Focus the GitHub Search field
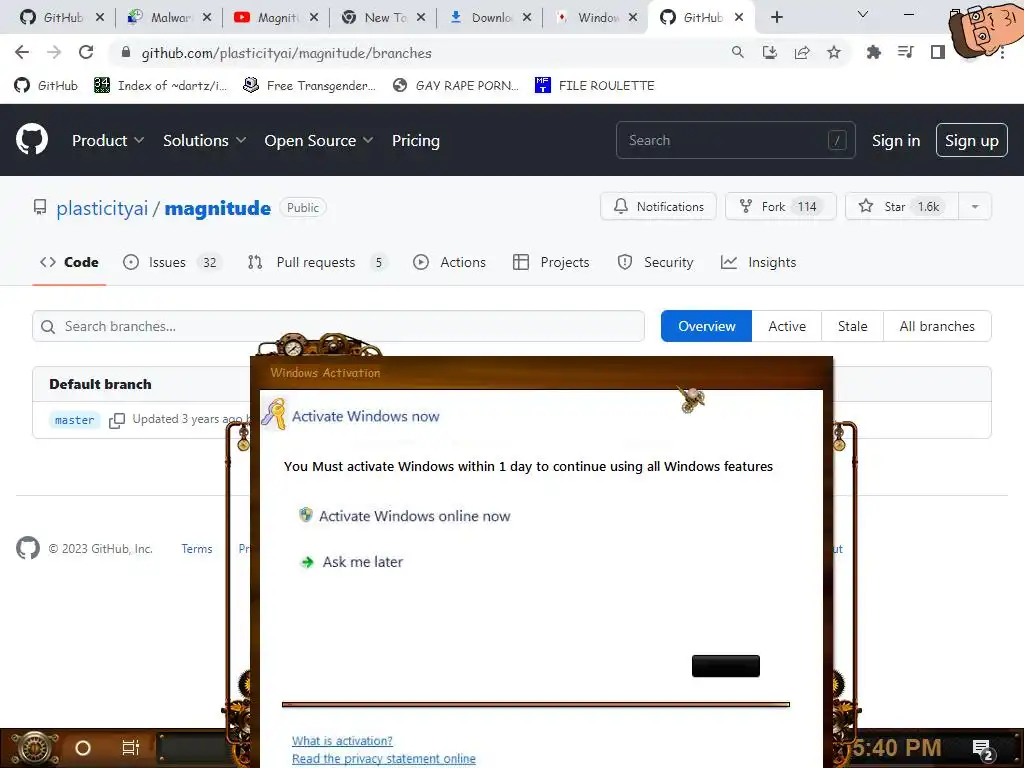The width and height of the screenshot is (1024, 768). 735,140
